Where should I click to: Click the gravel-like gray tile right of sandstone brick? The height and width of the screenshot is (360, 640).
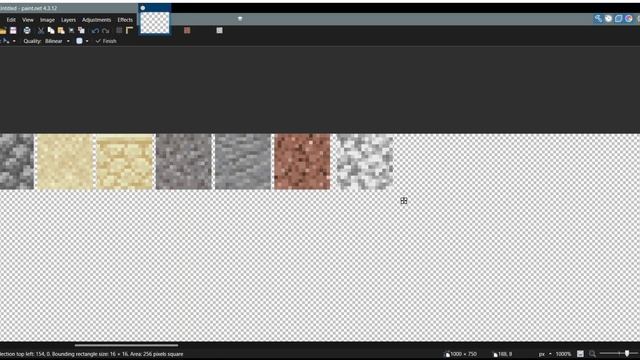click(x=184, y=162)
